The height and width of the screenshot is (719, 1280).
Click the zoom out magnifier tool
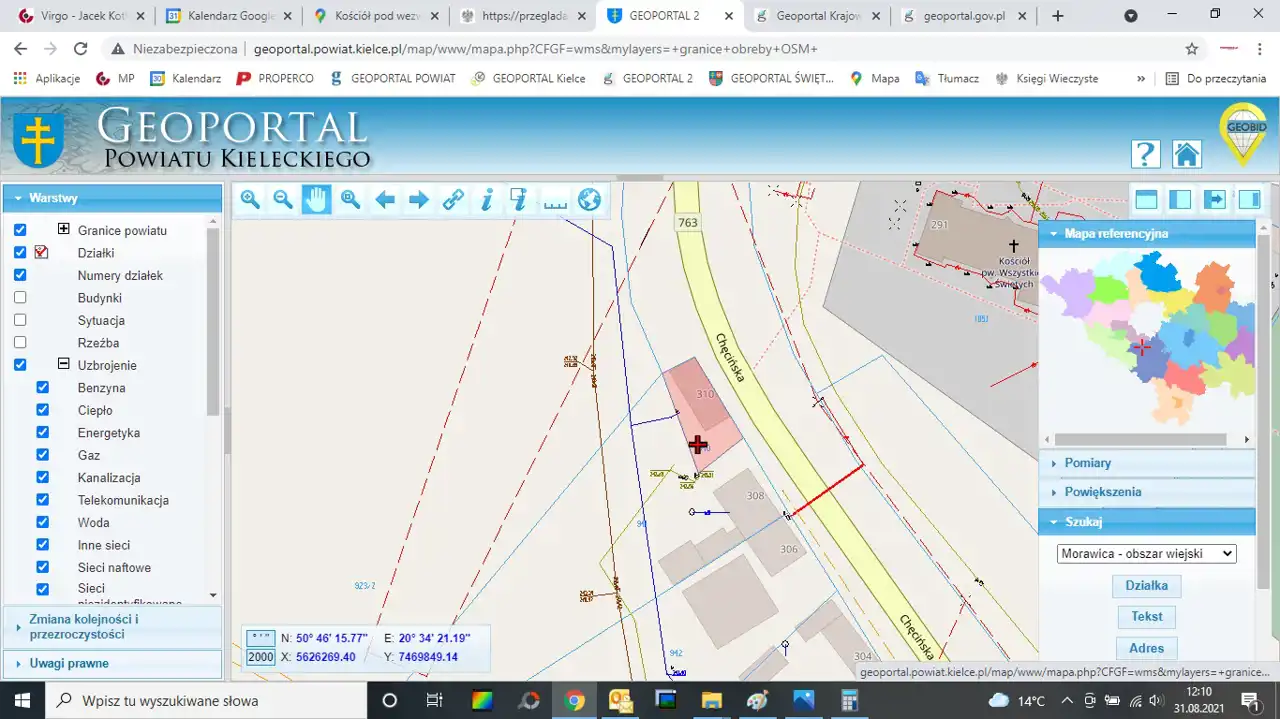pyautogui.click(x=283, y=200)
